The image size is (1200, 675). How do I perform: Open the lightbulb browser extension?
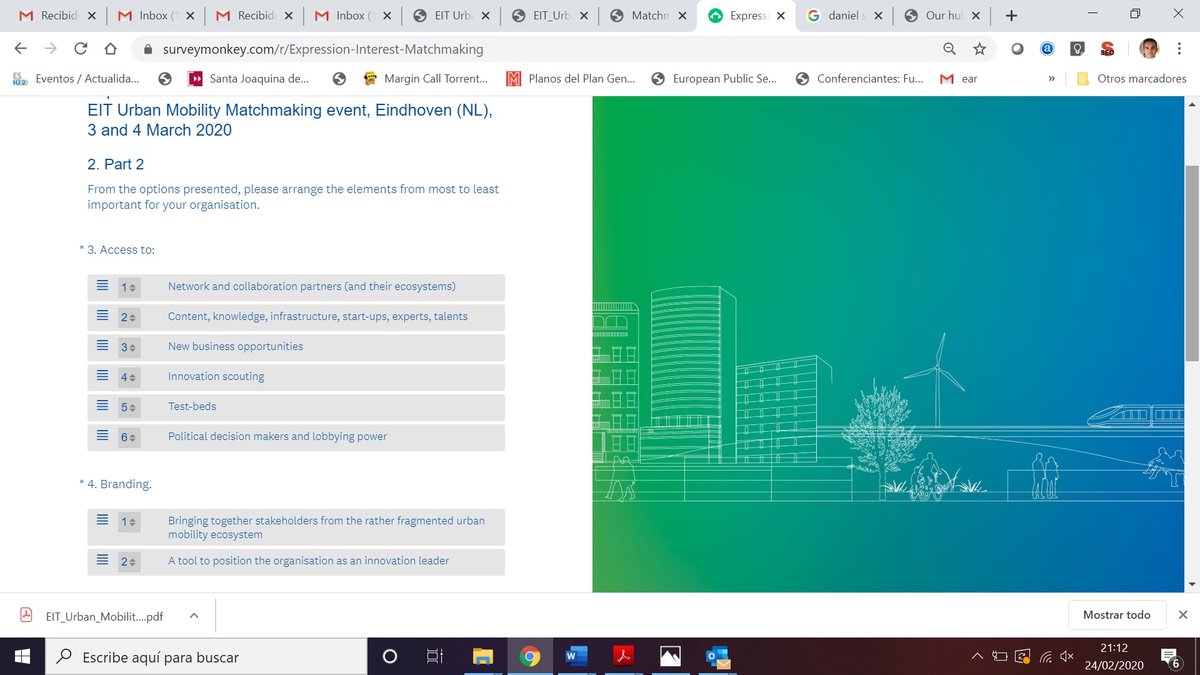1077,48
